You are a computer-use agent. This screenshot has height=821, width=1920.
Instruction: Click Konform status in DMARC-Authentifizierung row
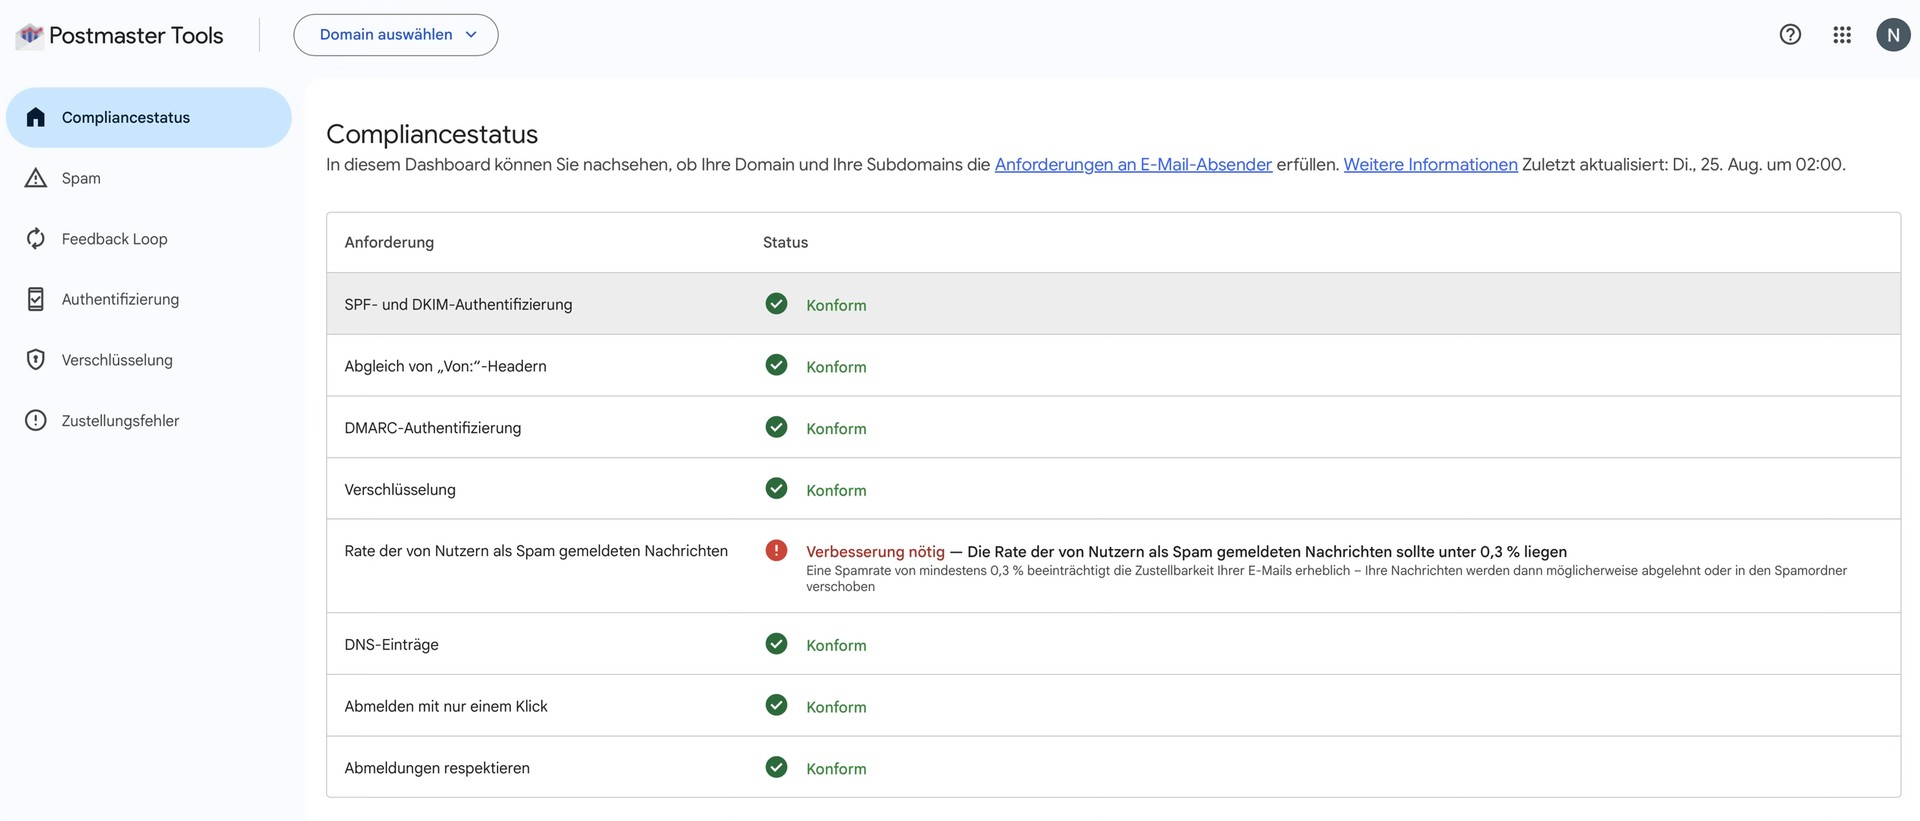pos(836,429)
